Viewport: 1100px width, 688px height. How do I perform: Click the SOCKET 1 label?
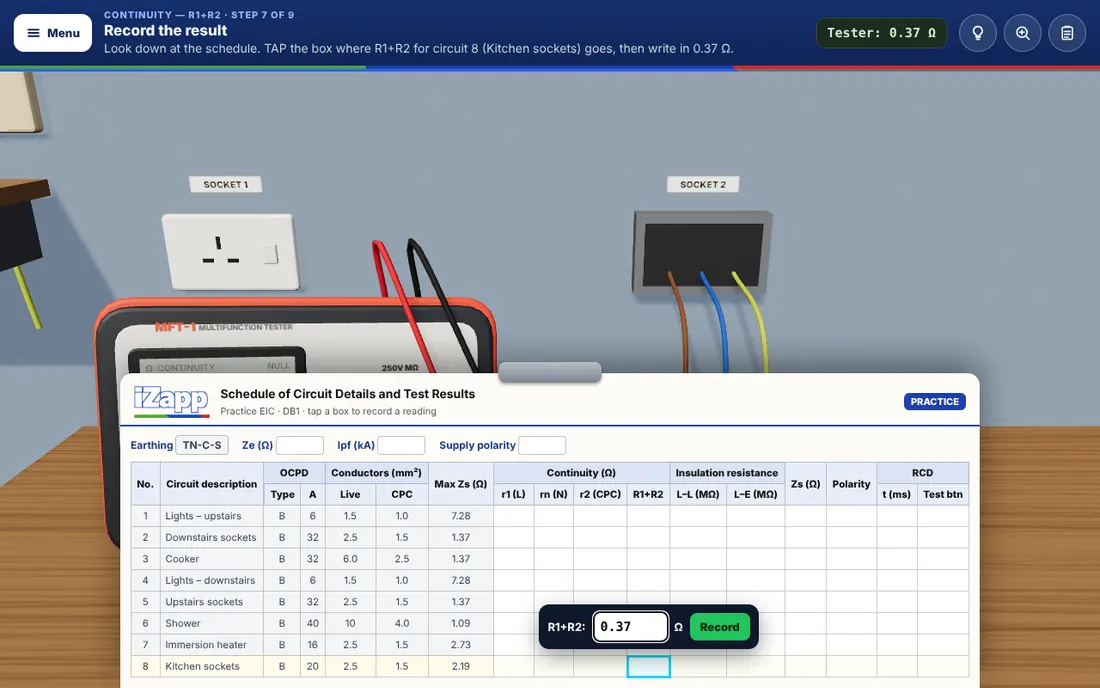pos(225,184)
